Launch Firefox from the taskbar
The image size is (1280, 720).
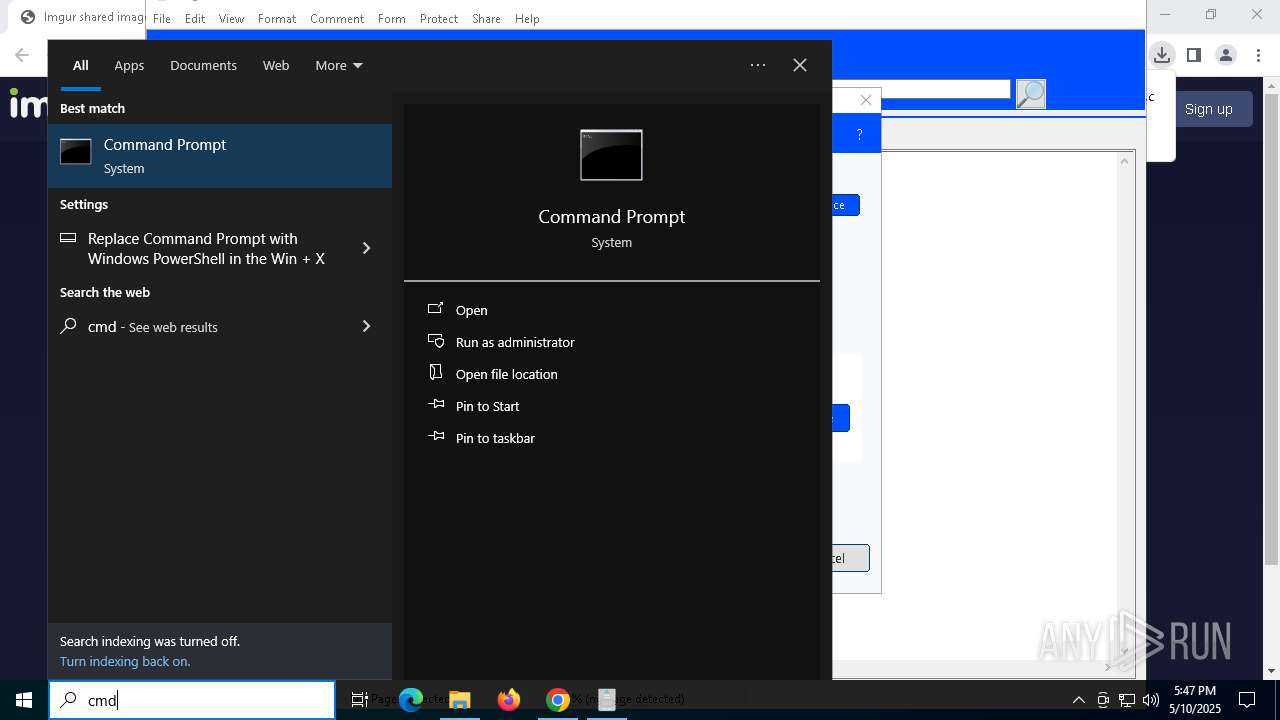click(509, 700)
